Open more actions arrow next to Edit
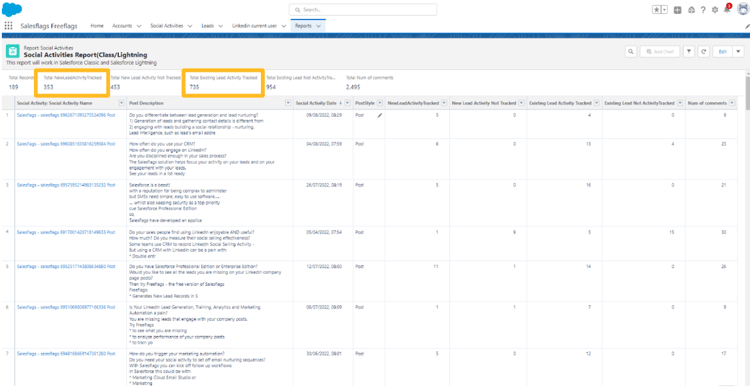The height and width of the screenshot is (390, 750). [x=738, y=52]
